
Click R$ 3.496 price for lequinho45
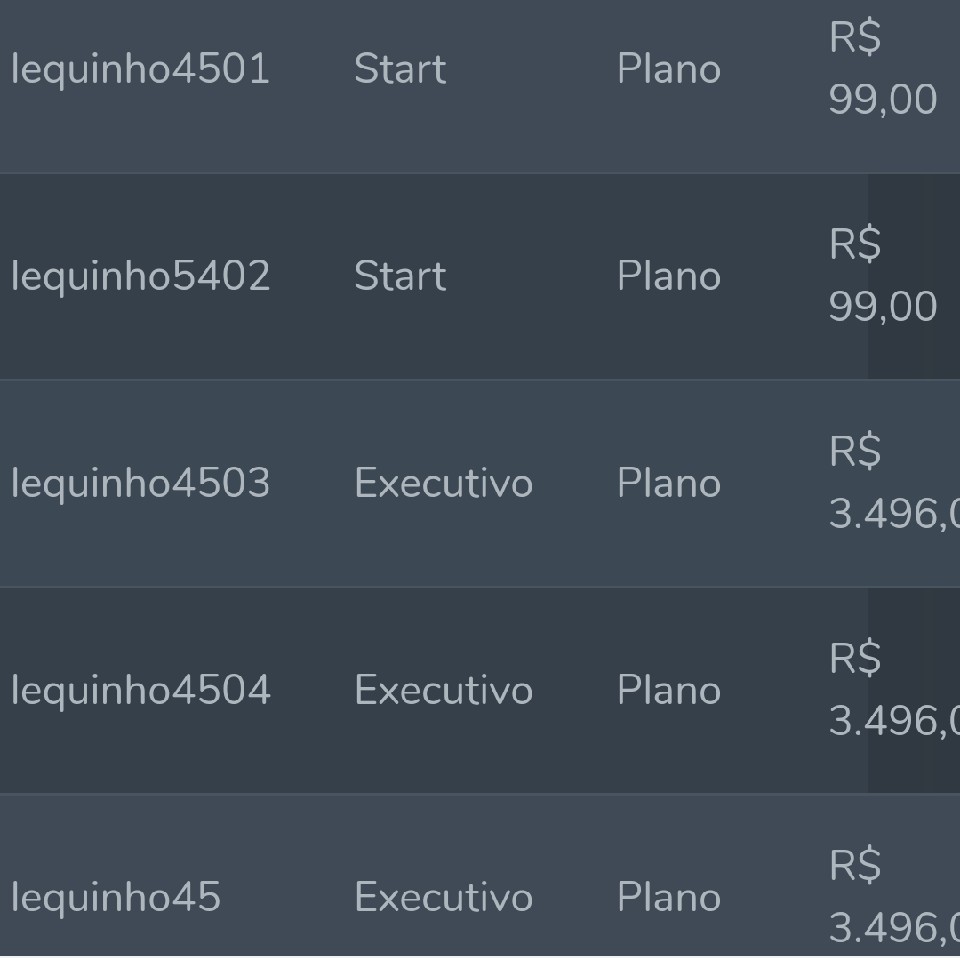[x=894, y=897]
